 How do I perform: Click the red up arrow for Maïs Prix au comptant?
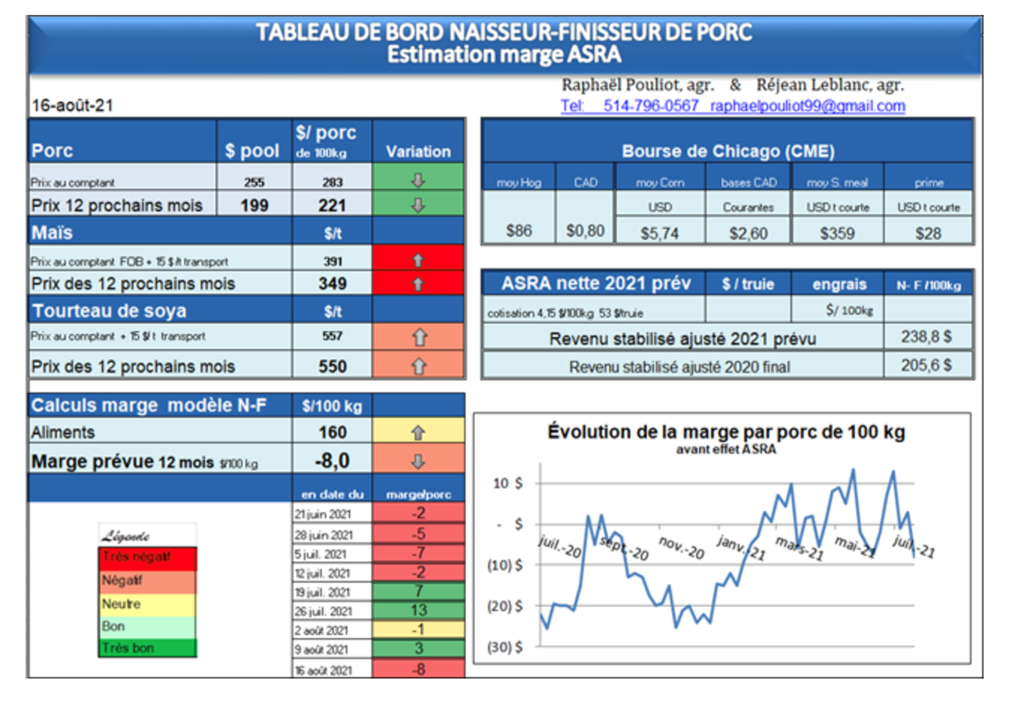pyautogui.click(x=418, y=259)
